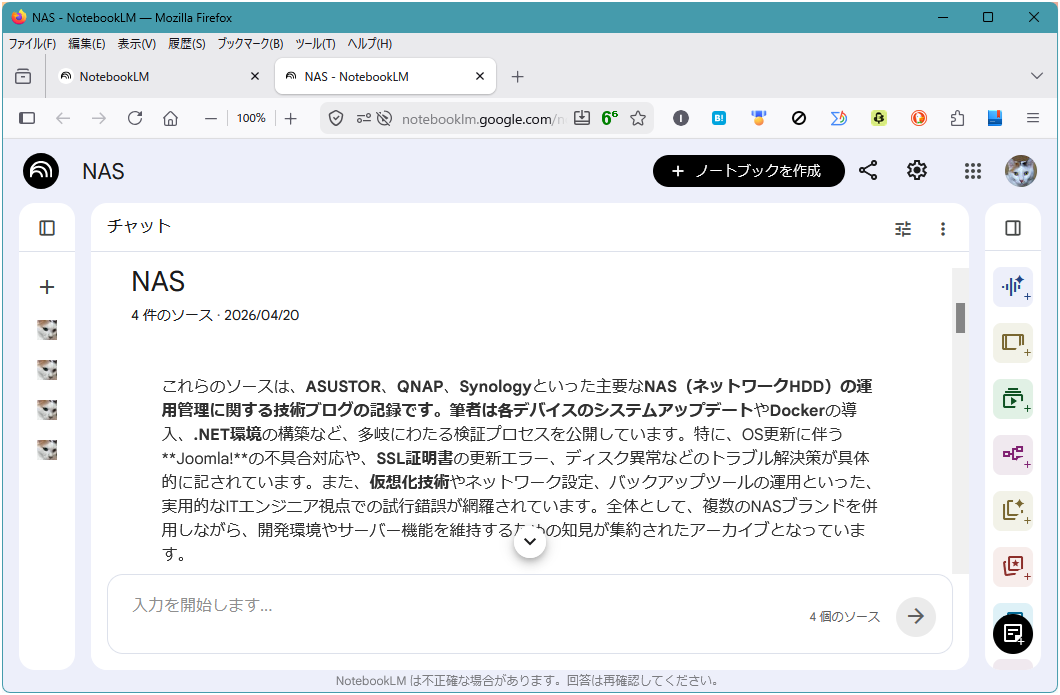The height and width of the screenshot is (695, 1060).
Task: Open the Firefox extensions puzzle icon
Action: (957, 118)
